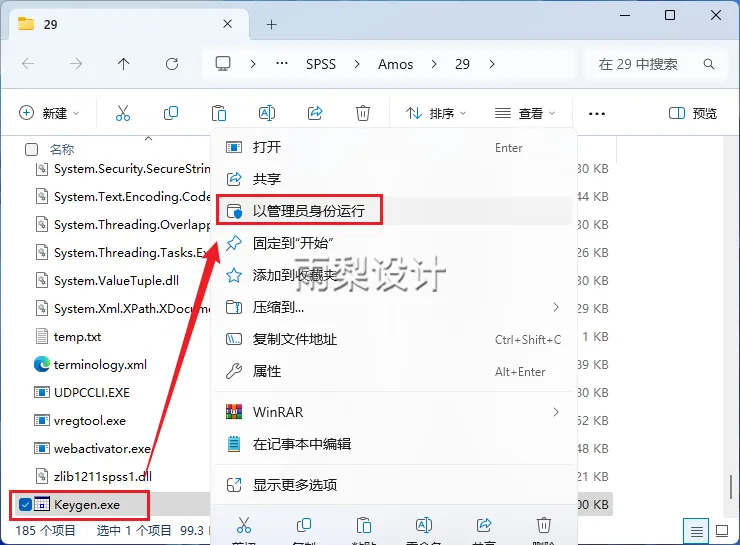Select 共享 in the context menu
The height and width of the screenshot is (545, 740).
coord(394,179)
